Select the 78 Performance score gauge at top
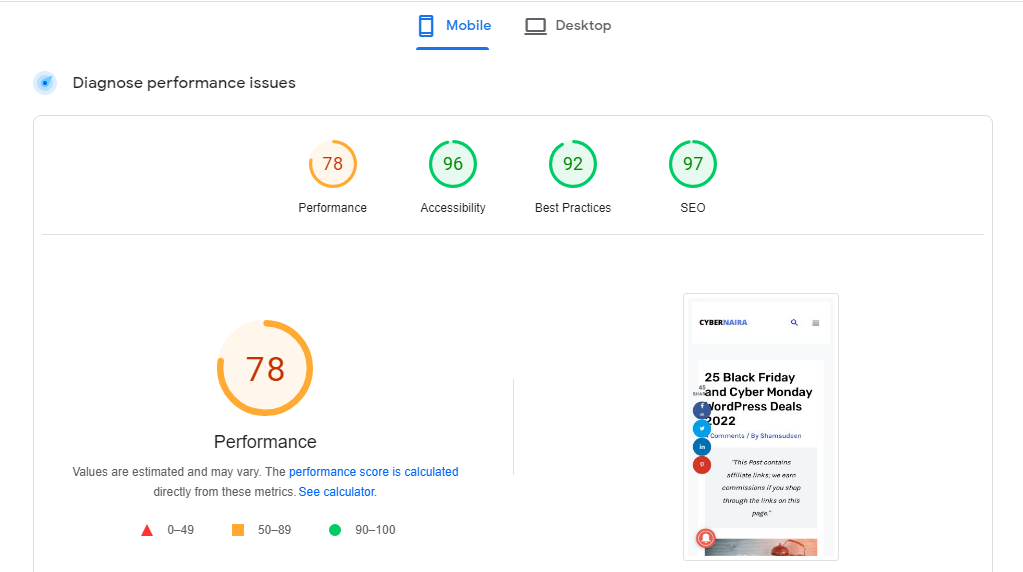The width and height of the screenshot is (1023, 572). [x=333, y=164]
